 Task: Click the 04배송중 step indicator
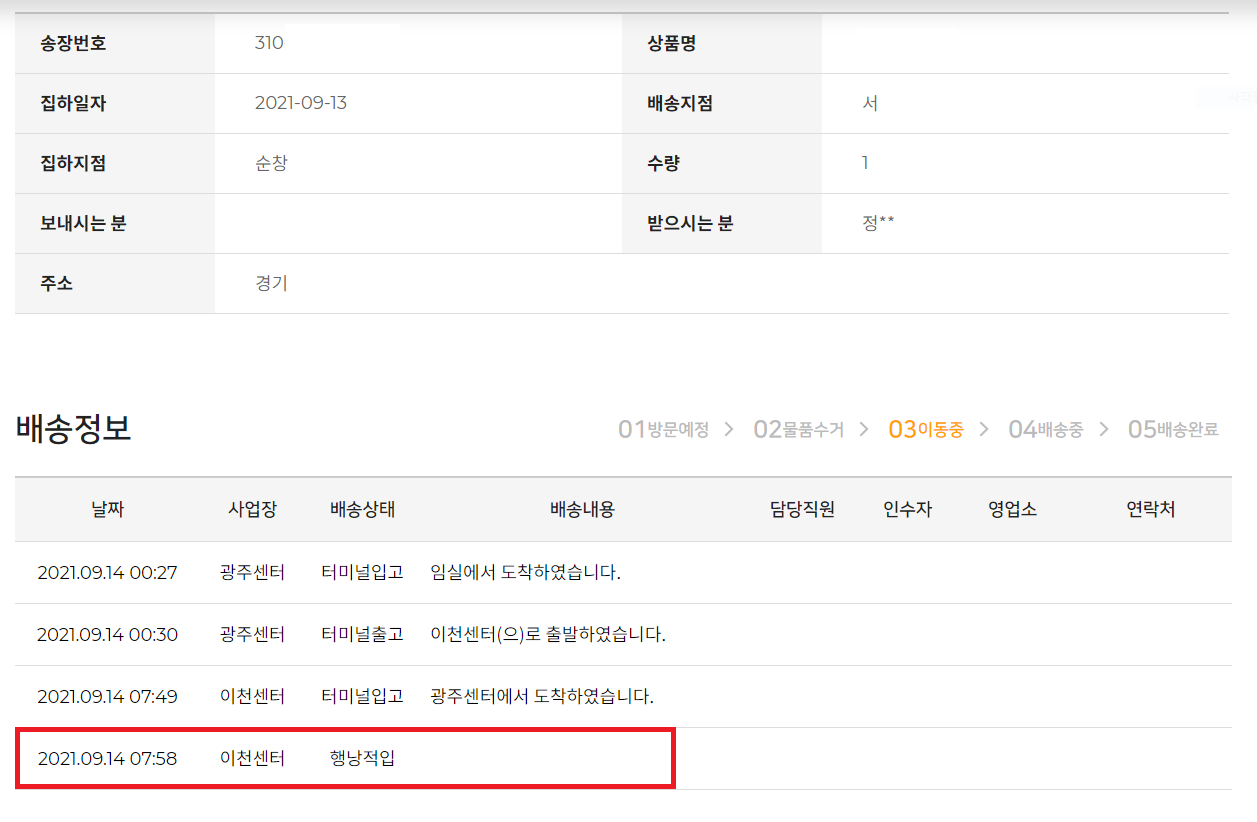click(x=1046, y=430)
